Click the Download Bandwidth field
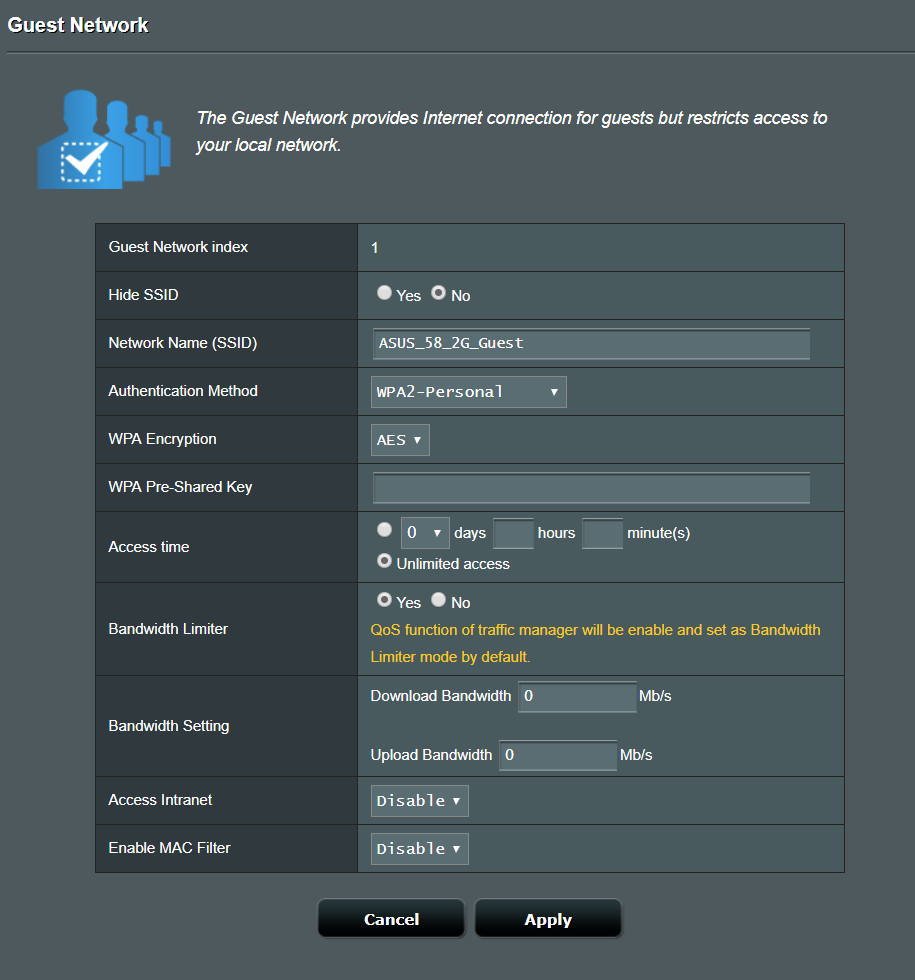 [x=577, y=696]
